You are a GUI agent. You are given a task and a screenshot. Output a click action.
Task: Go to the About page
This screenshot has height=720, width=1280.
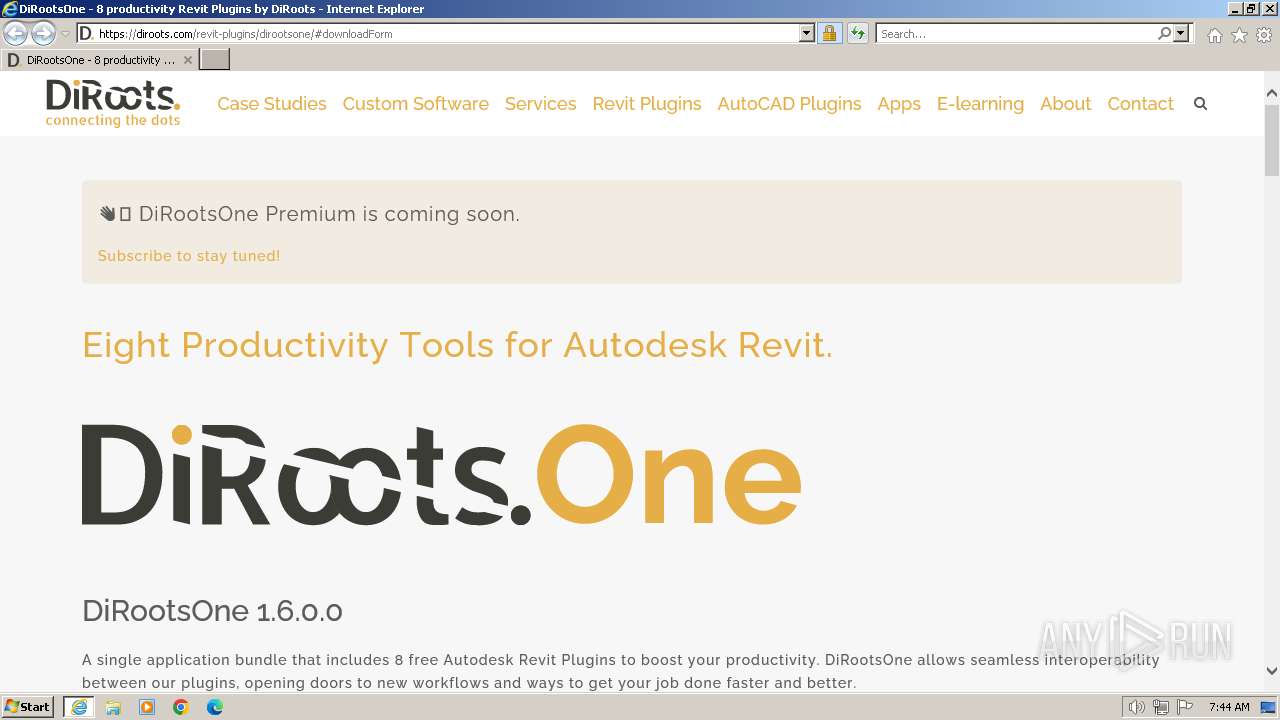point(1065,104)
